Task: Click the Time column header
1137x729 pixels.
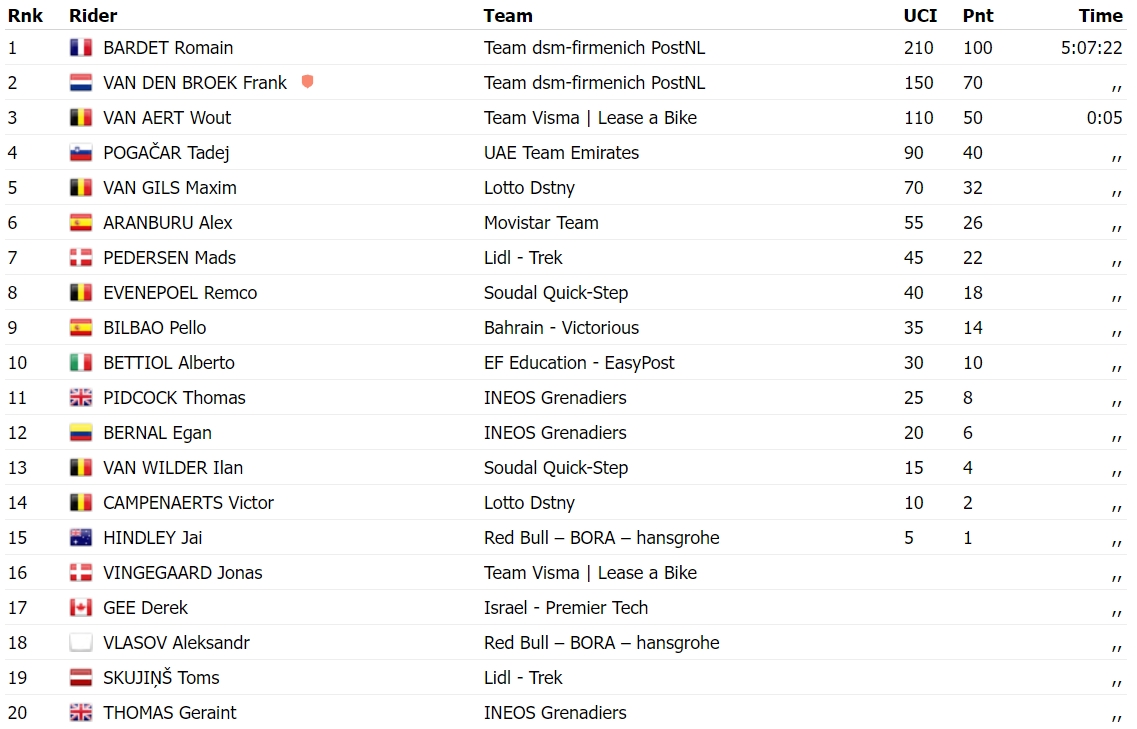Action: coord(1100,15)
